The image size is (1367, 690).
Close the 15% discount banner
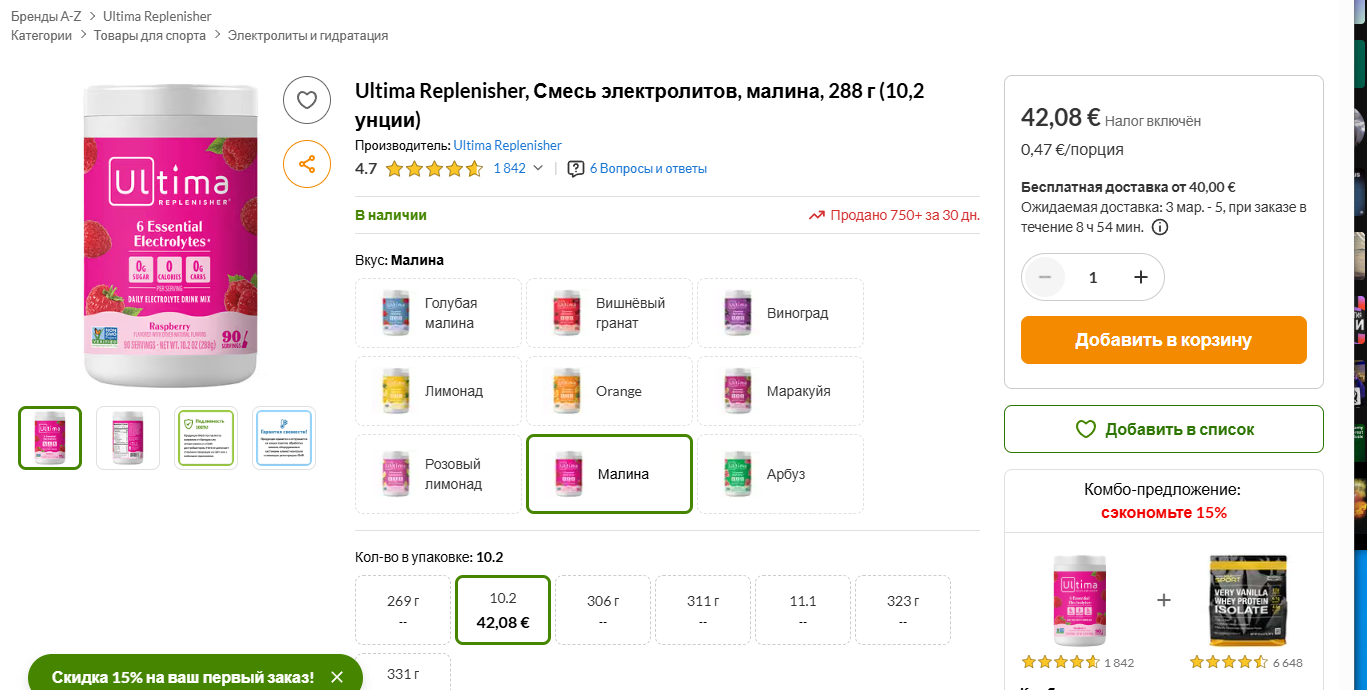[x=337, y=677]
